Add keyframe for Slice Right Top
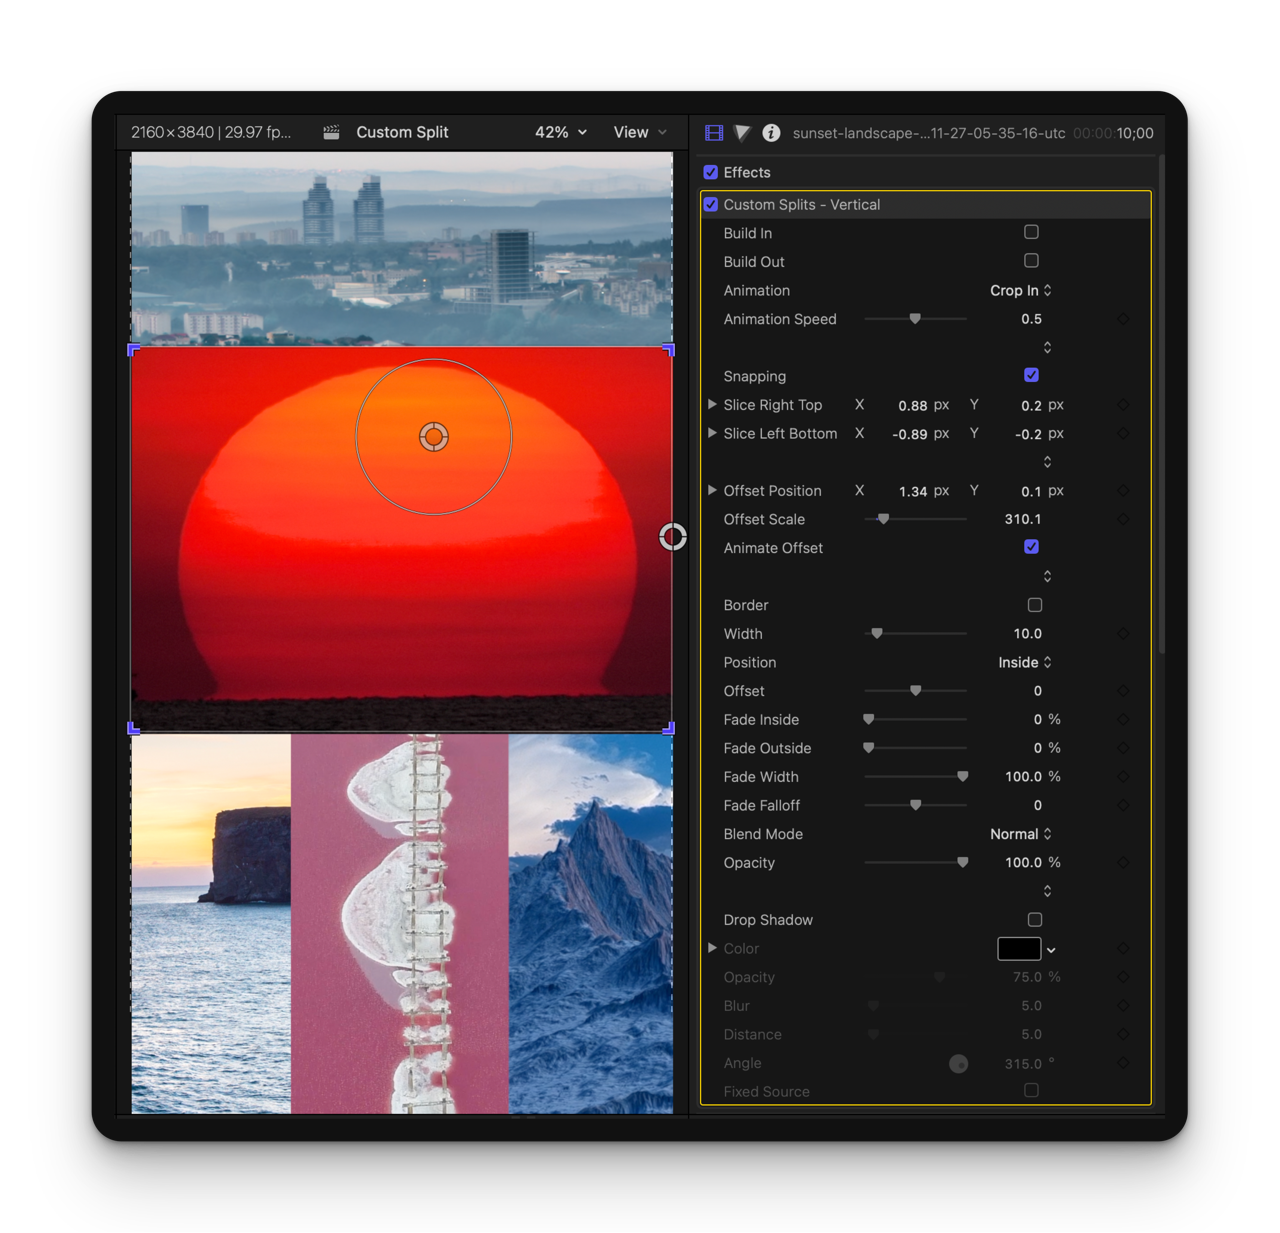Viewport: 1280px width, 1233px height. 1123,405
